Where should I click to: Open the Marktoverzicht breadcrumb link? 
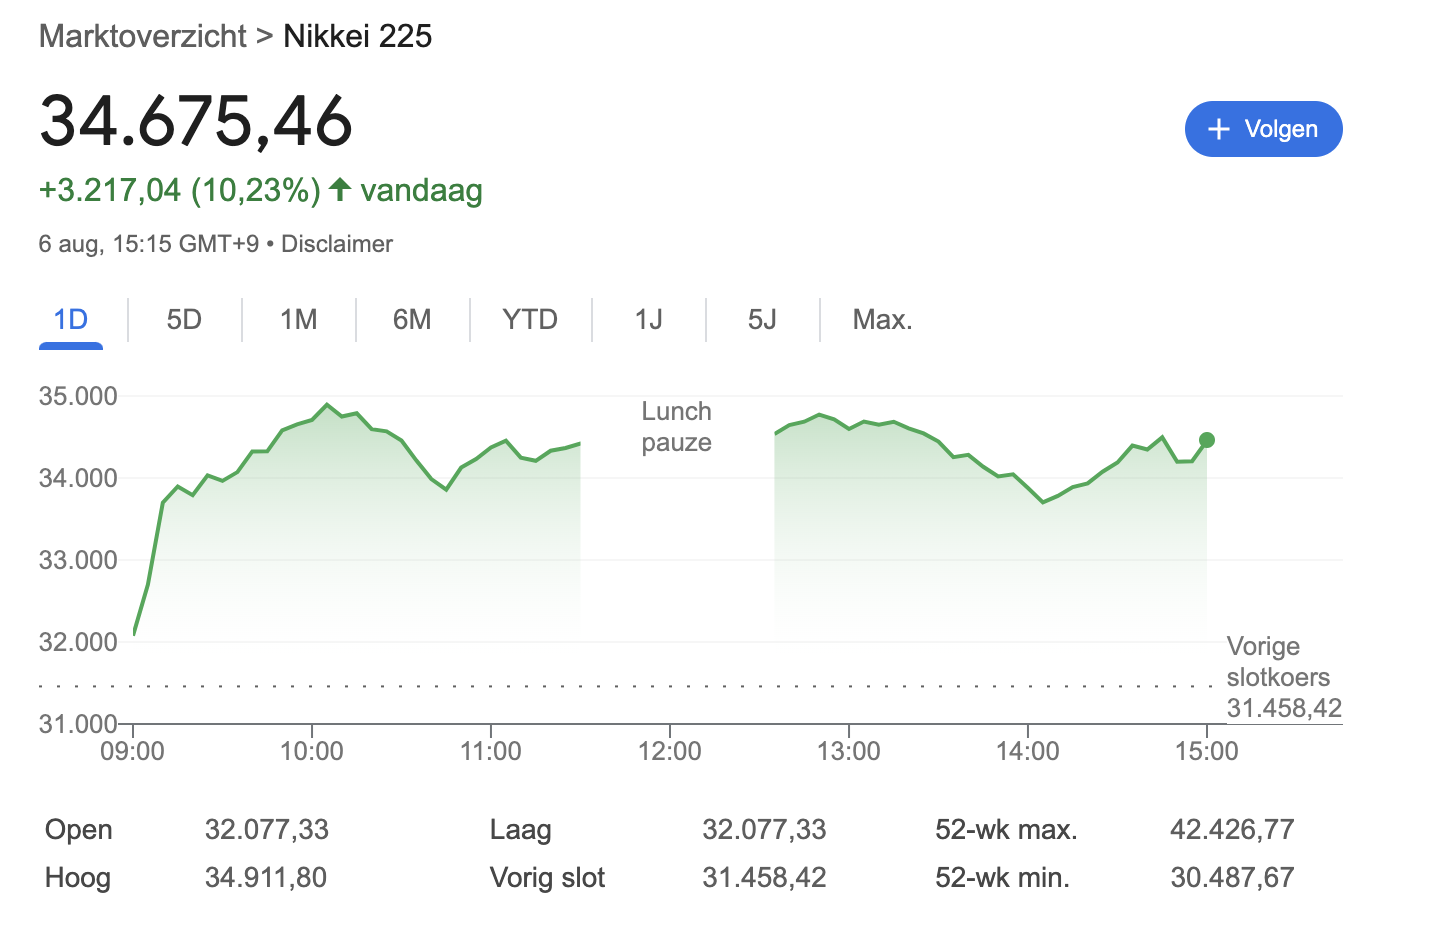pos(142,36)
